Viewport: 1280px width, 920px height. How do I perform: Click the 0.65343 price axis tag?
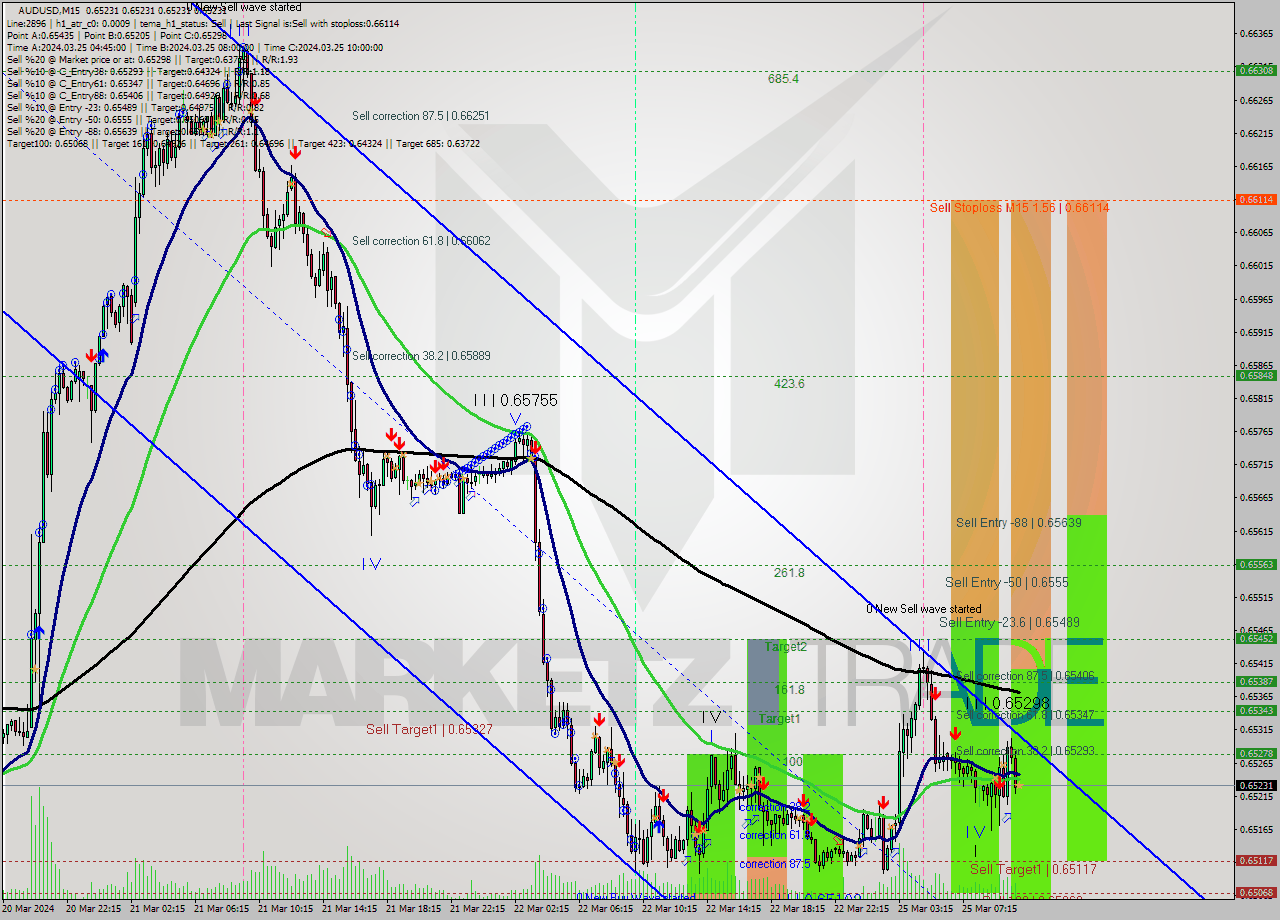tap(1257, 710)
